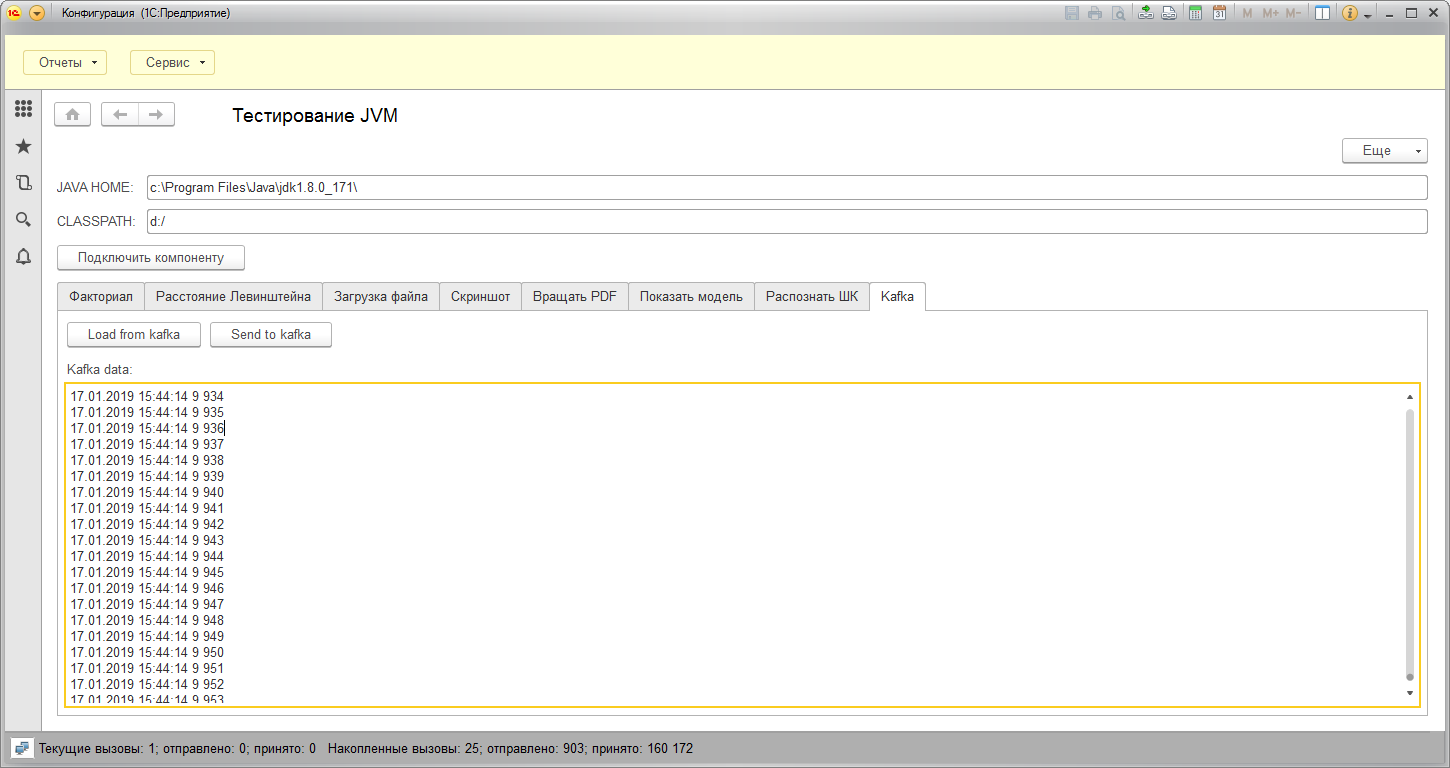This screenshot has width=1450, height=768.
Task: Open the Calculator icon
Action: (x=1195, y=13)
